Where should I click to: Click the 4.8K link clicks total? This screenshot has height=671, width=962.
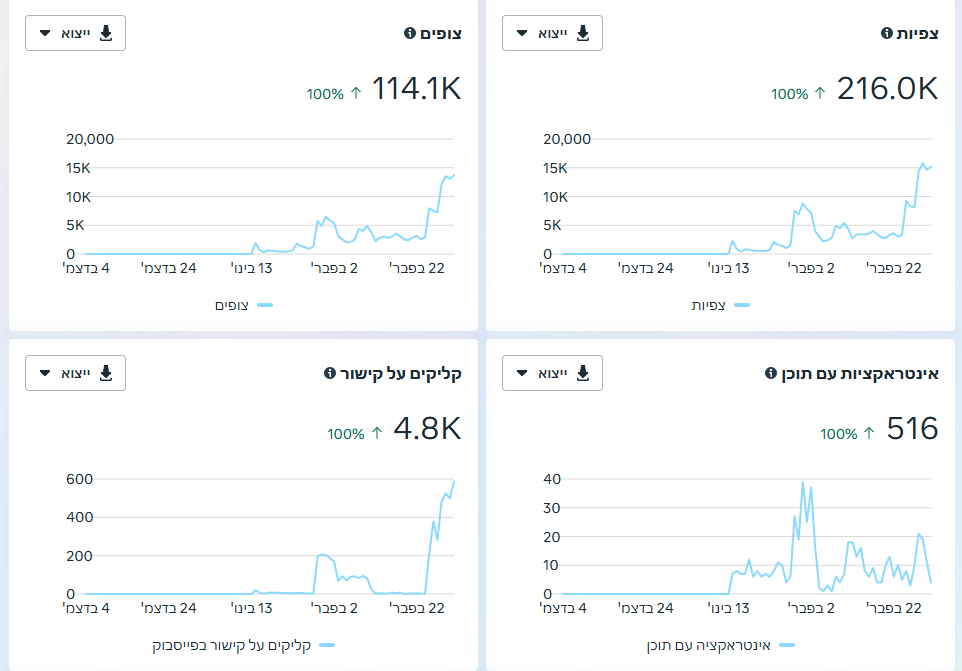pos(427,428)
